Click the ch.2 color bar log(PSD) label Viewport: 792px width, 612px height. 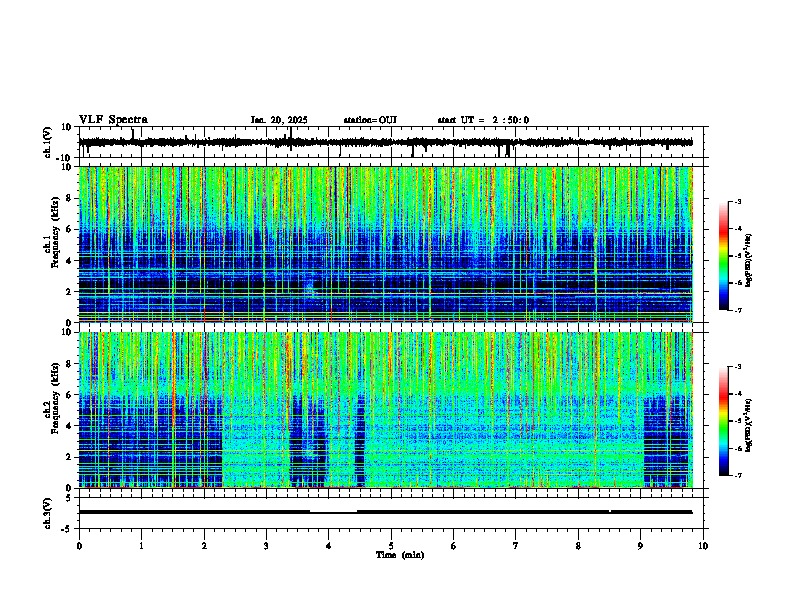[749, 425]
